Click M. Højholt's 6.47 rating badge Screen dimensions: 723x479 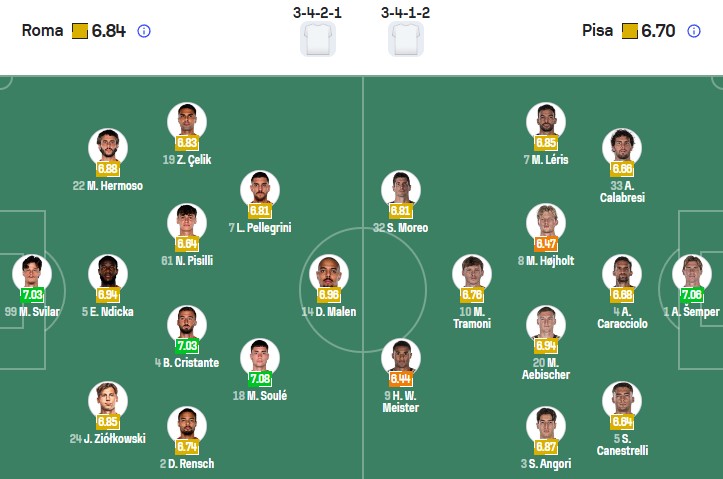[x=546, y=243]
